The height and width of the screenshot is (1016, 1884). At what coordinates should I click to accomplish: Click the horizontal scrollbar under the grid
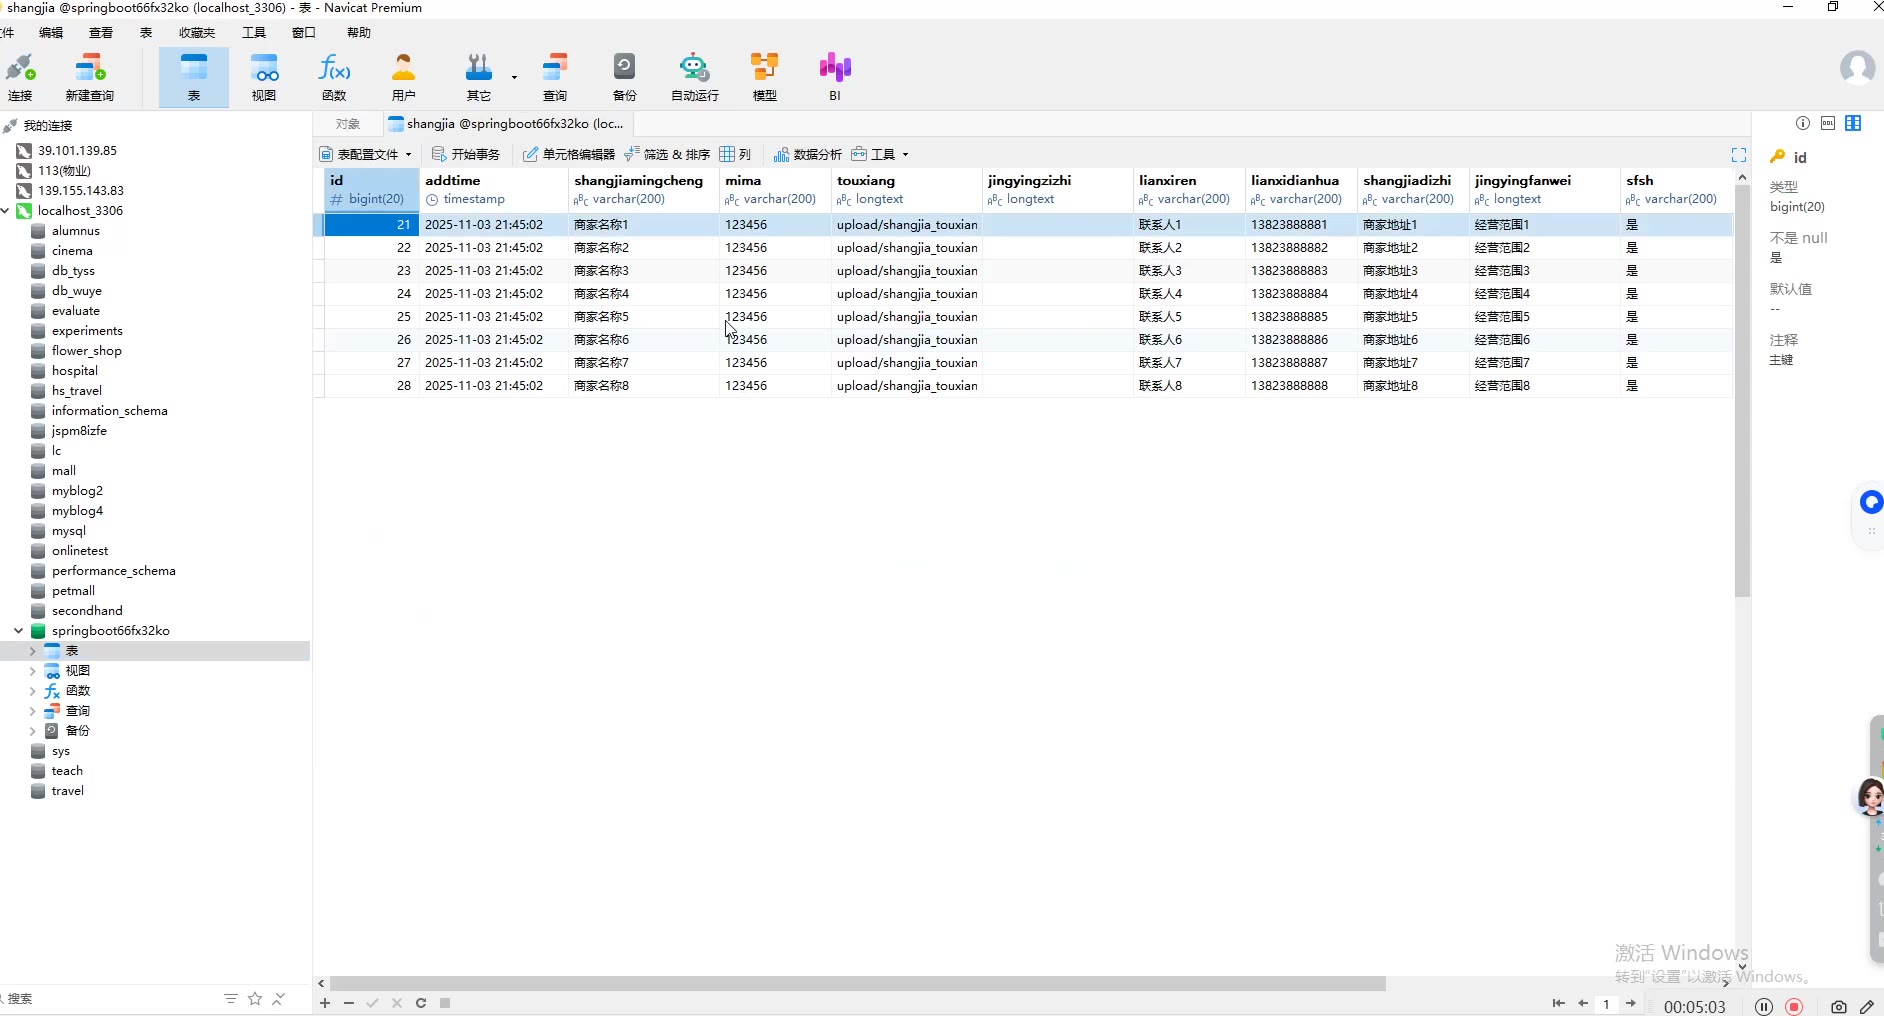(x=857, y=984)
